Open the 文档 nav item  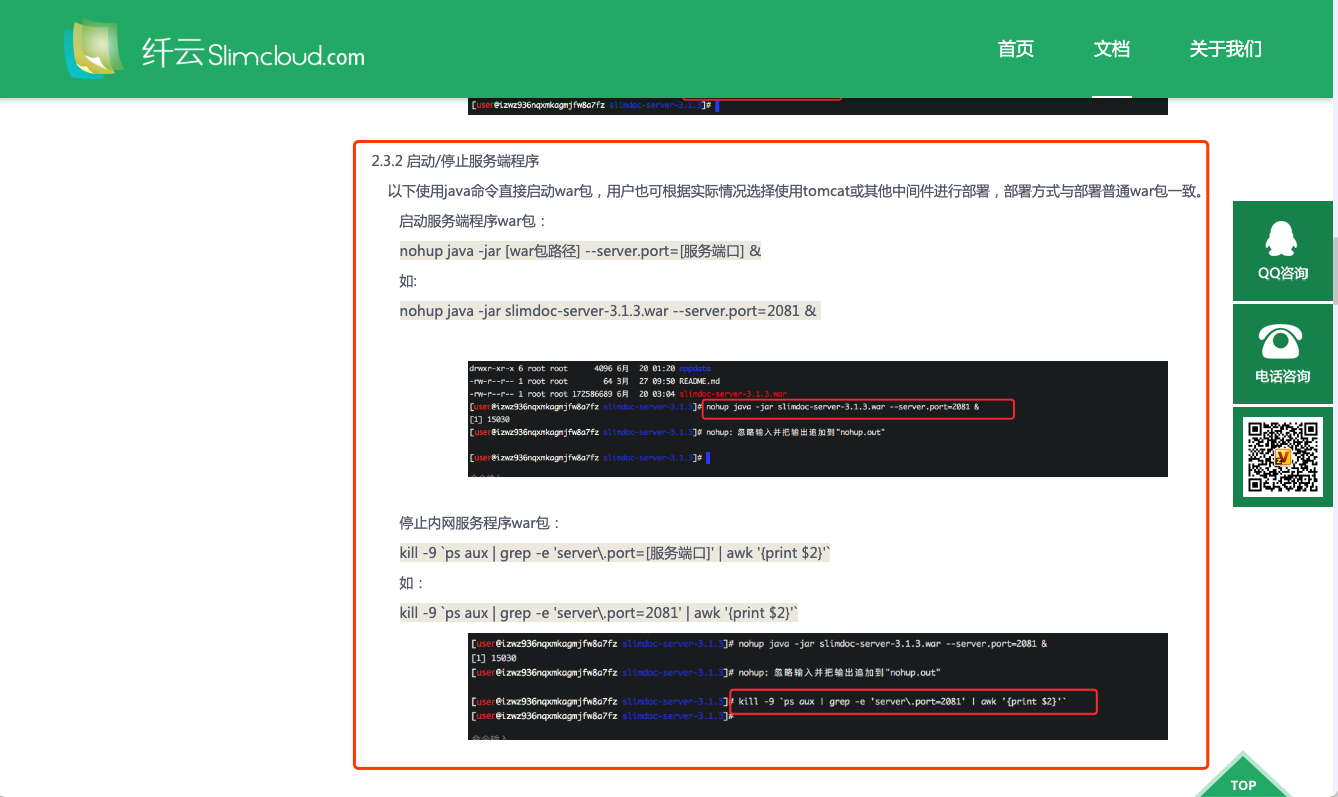[1112, 49]
